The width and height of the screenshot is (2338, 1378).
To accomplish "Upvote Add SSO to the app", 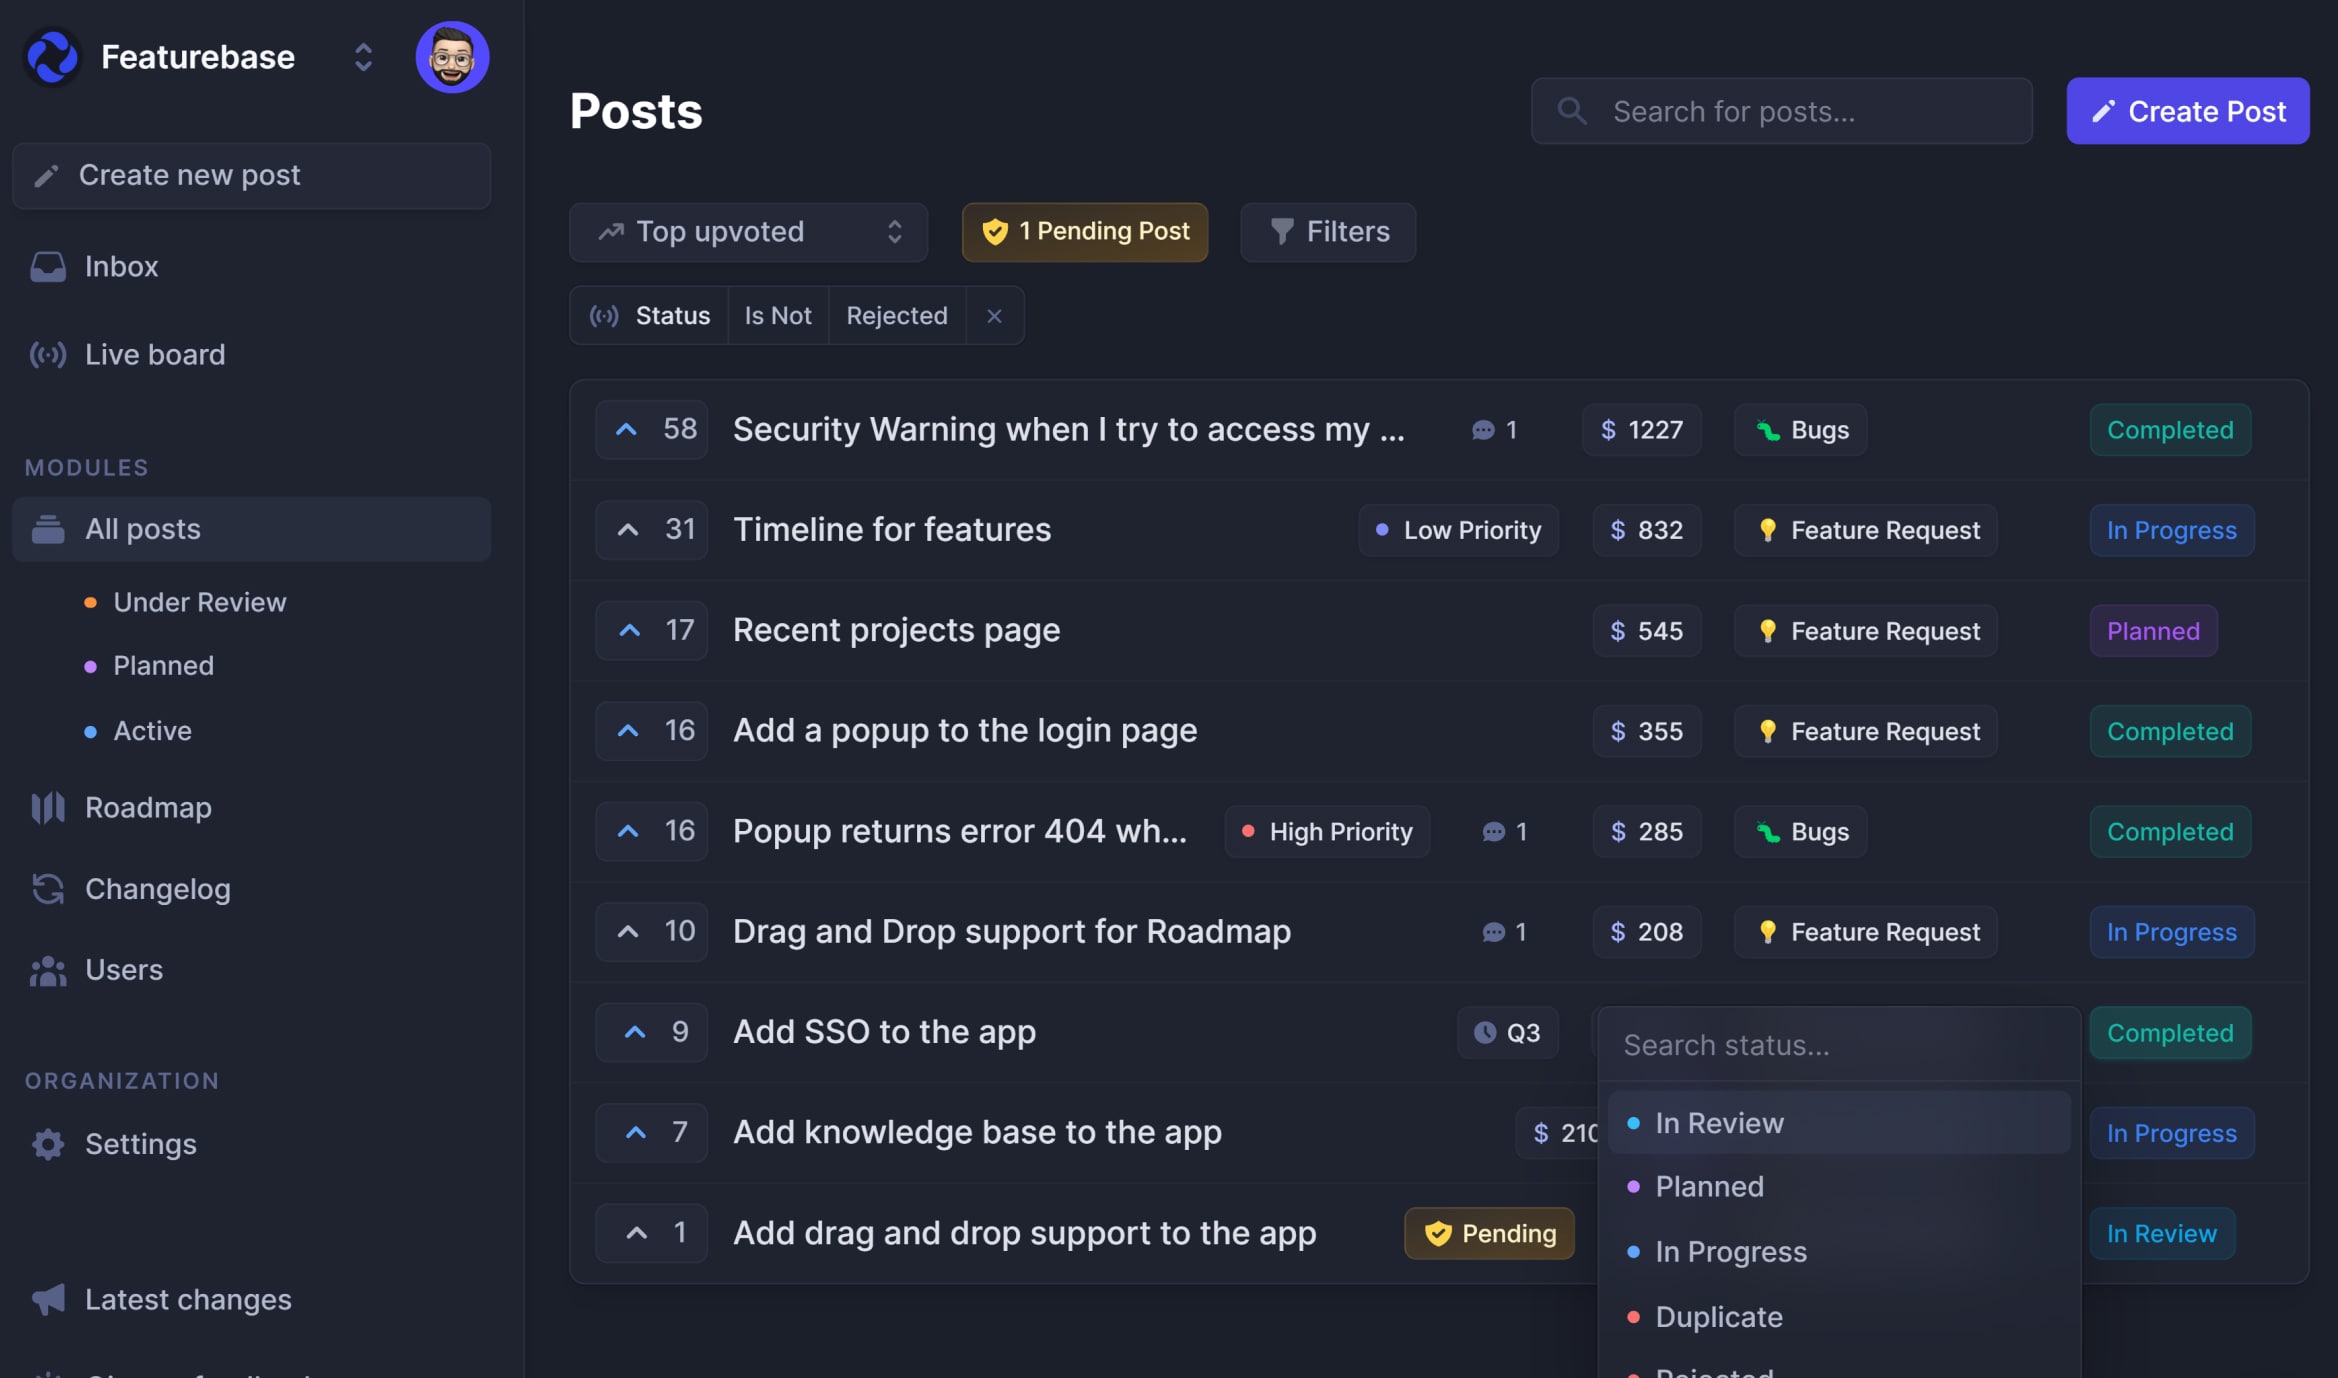I will point(651,1033).
